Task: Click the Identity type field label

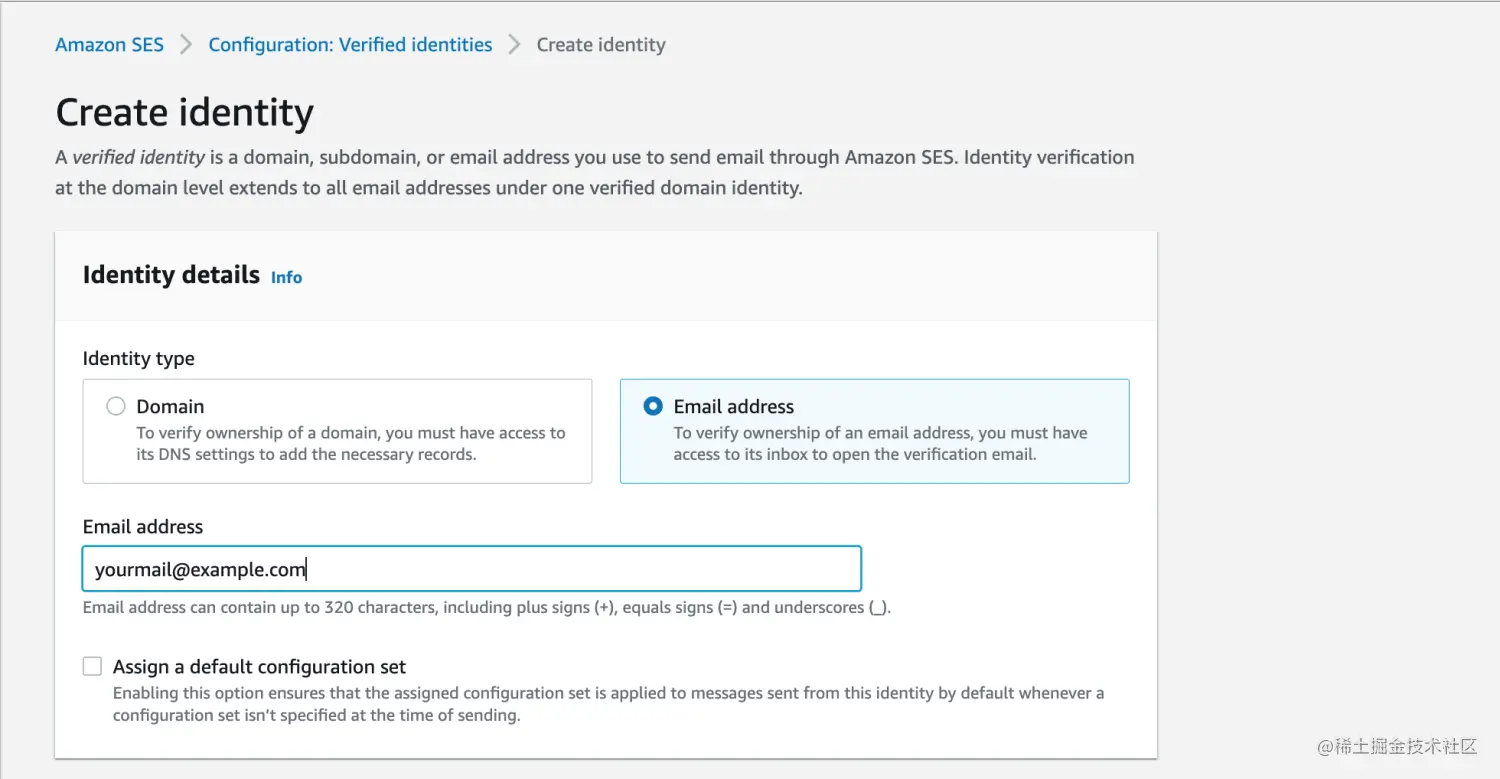Action: (138, 358)
